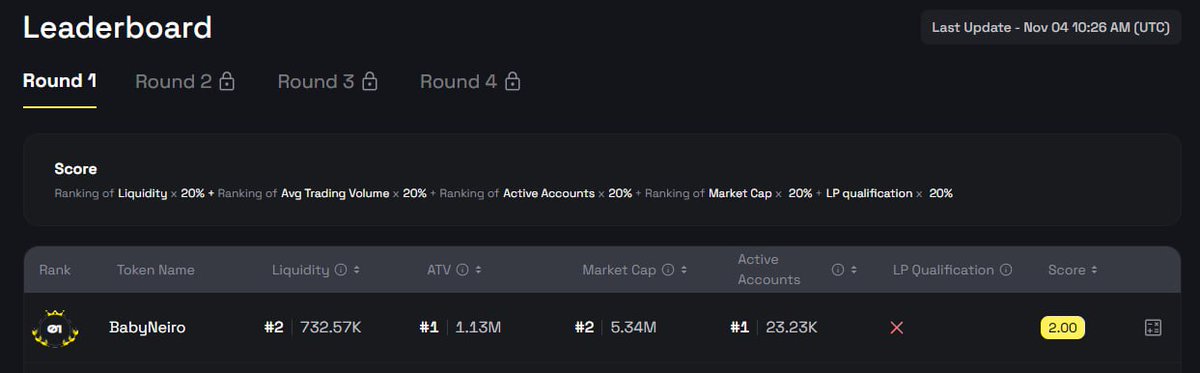Click the Last Update timestamp badge
This screenshot has width=1200, height=373.
point(1050,28)
